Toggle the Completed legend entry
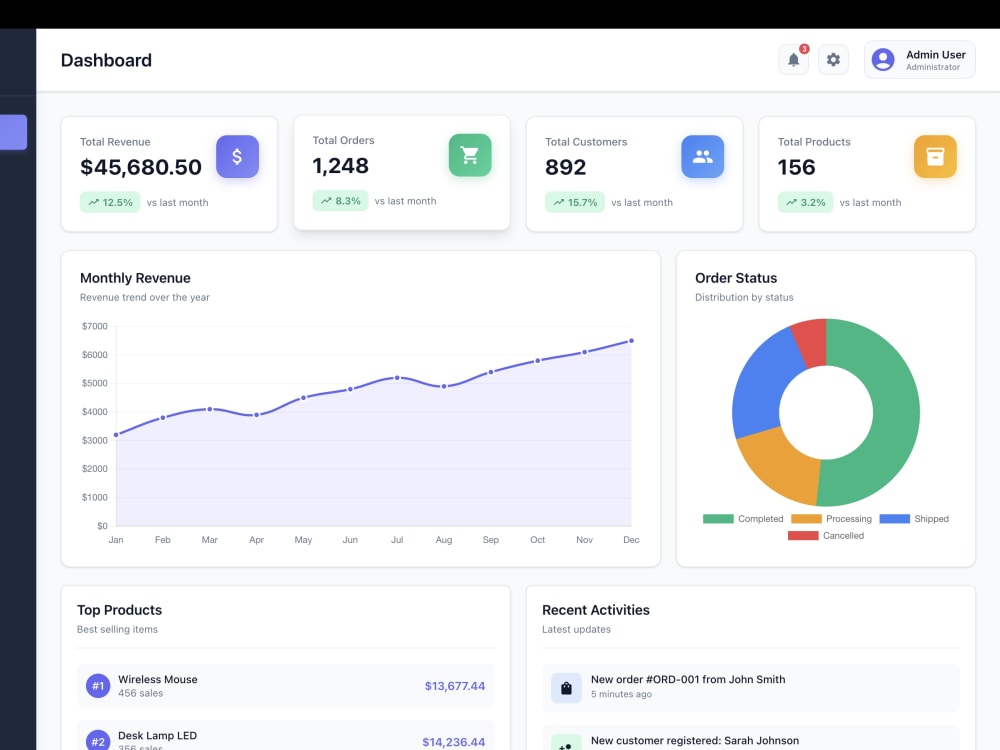Image resolution: width=1000 pixels, height=750 pixels. [x=743, y=518]
